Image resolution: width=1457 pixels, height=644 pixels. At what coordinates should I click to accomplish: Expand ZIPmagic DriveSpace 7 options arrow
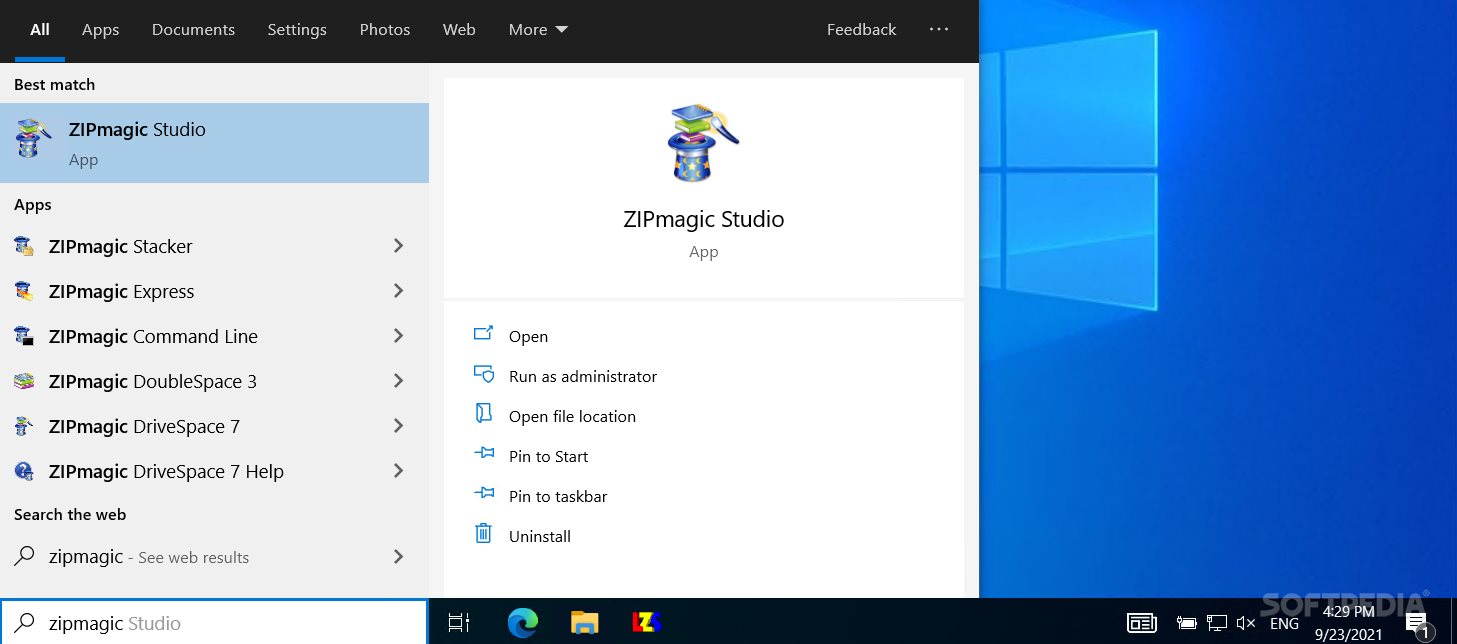pyautogui.click(x=398, y=426)
